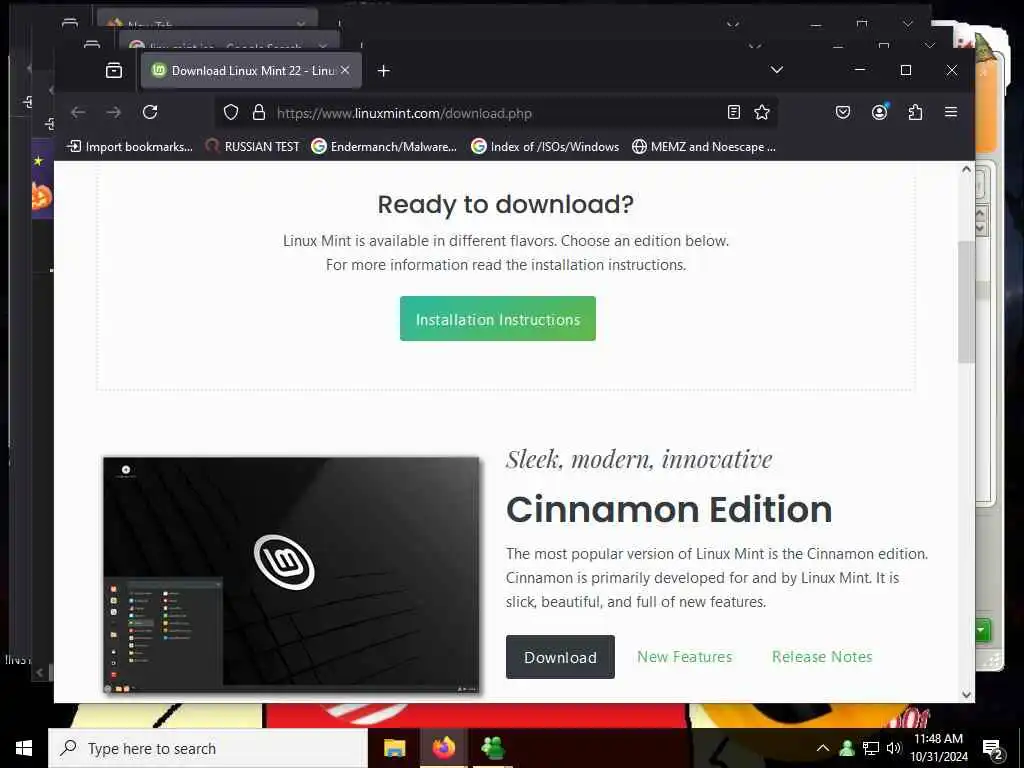Click the green people app taskbar icon

point(492,748)
